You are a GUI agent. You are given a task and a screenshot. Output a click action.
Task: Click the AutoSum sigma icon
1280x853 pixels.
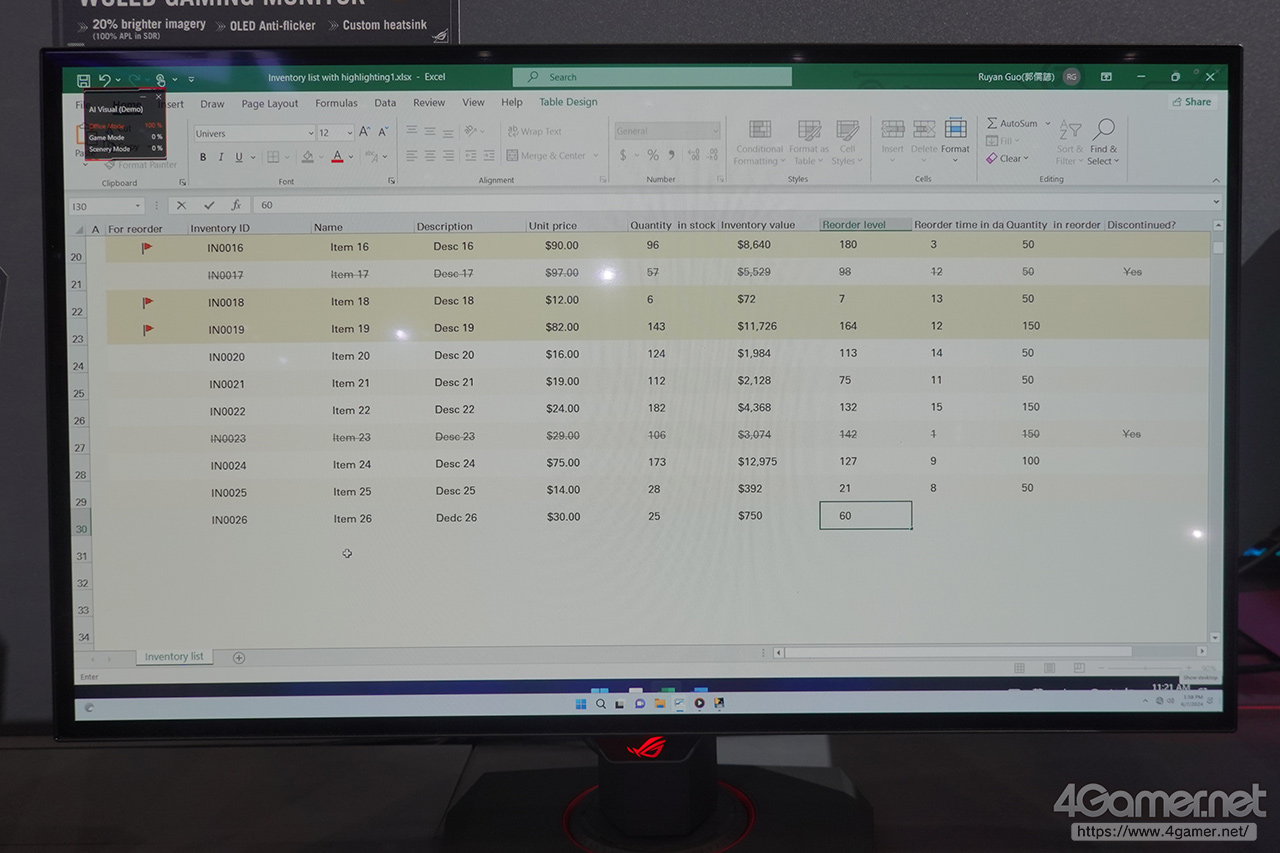pyautogui.click(x=992, y=123)
